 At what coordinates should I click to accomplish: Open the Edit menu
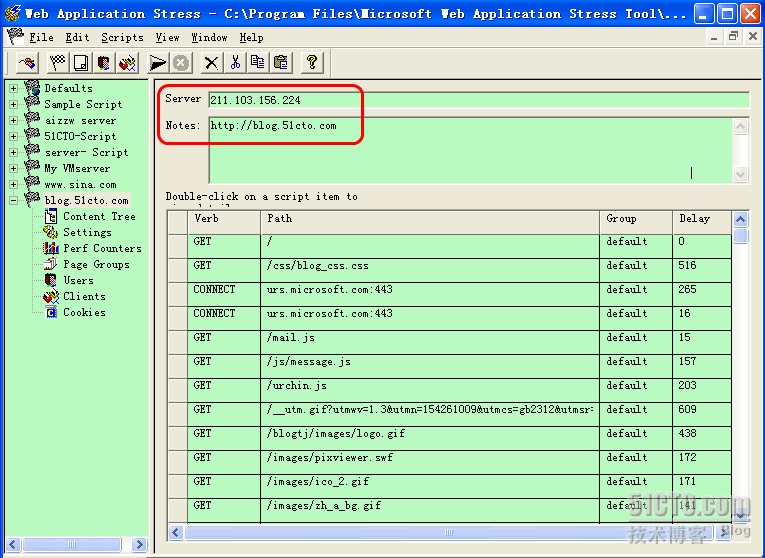(x=78, y=38)
